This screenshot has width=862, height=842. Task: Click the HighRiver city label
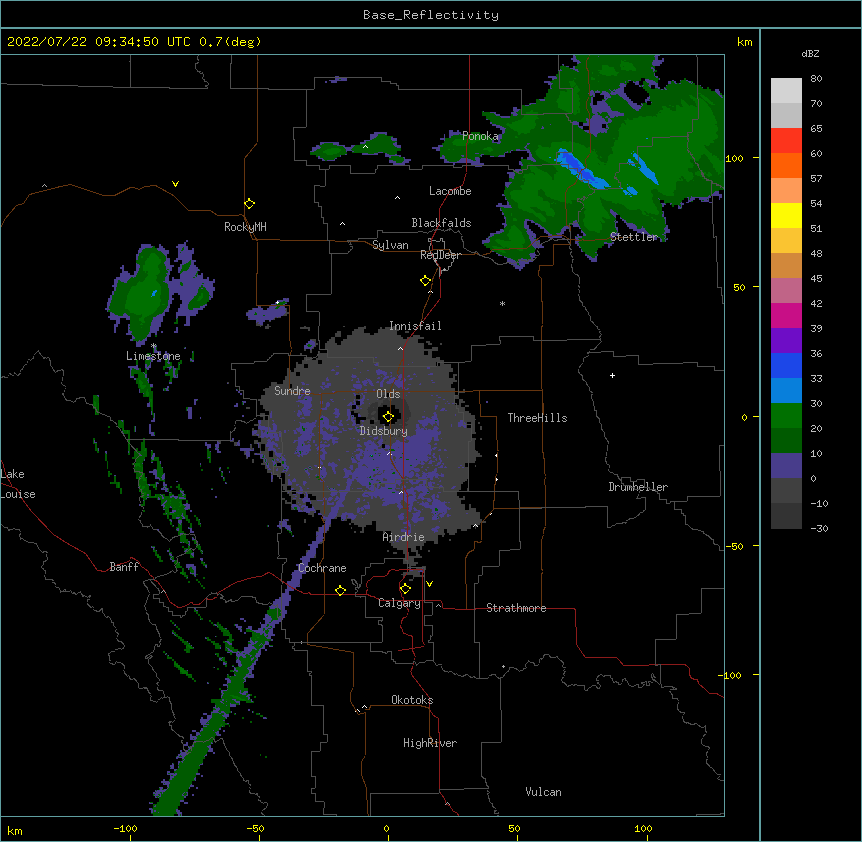pos(430,743)
